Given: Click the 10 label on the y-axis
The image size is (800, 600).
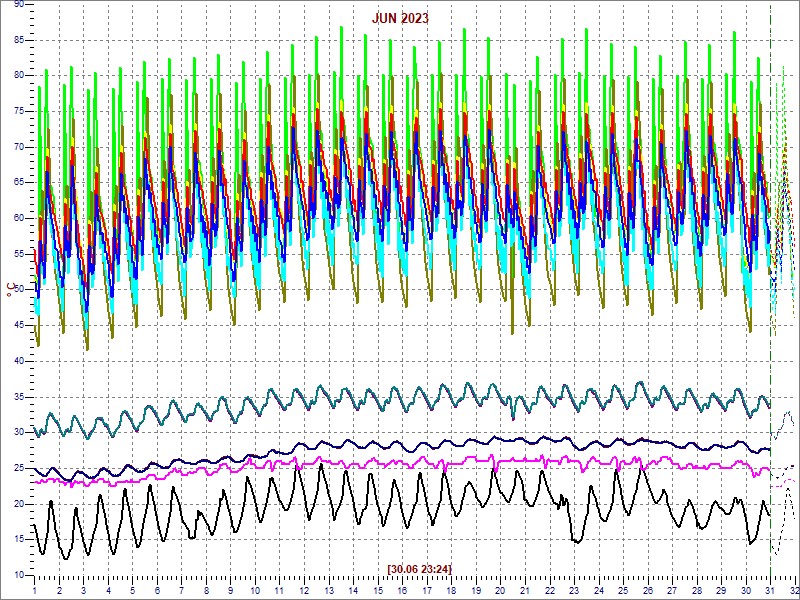Looking at the screenshot, I should (x=19, y=575).
